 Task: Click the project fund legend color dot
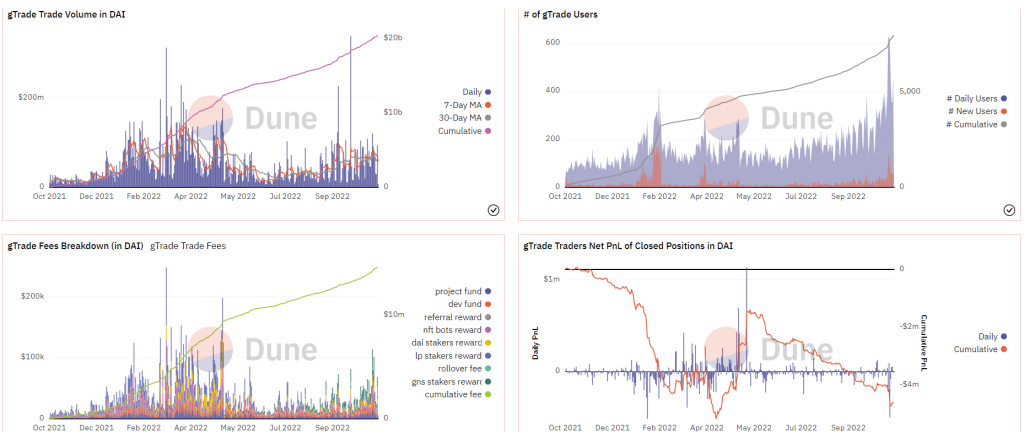488,291
